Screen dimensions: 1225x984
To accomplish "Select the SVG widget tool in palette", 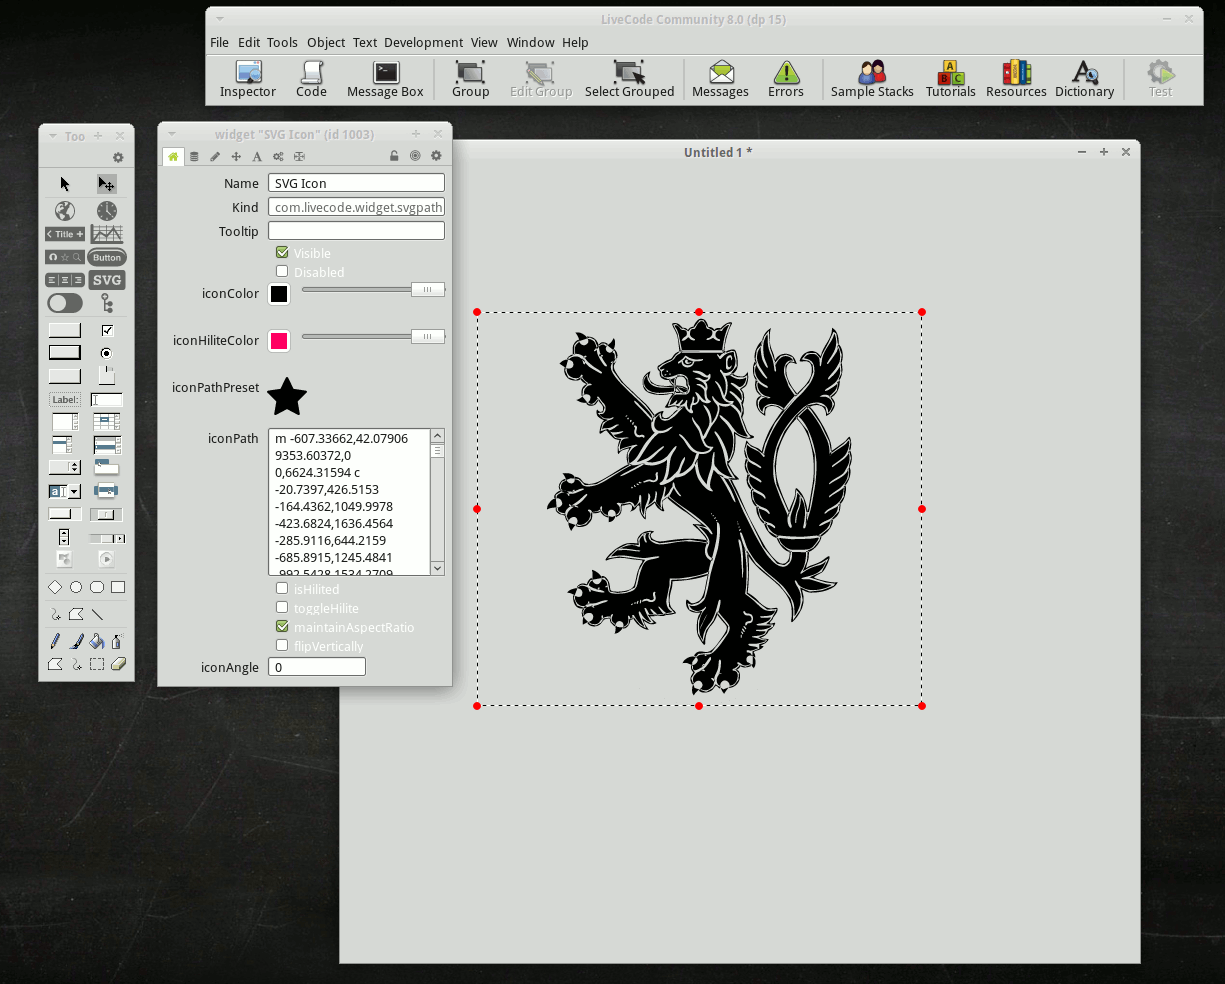I will tap(107, 280).
